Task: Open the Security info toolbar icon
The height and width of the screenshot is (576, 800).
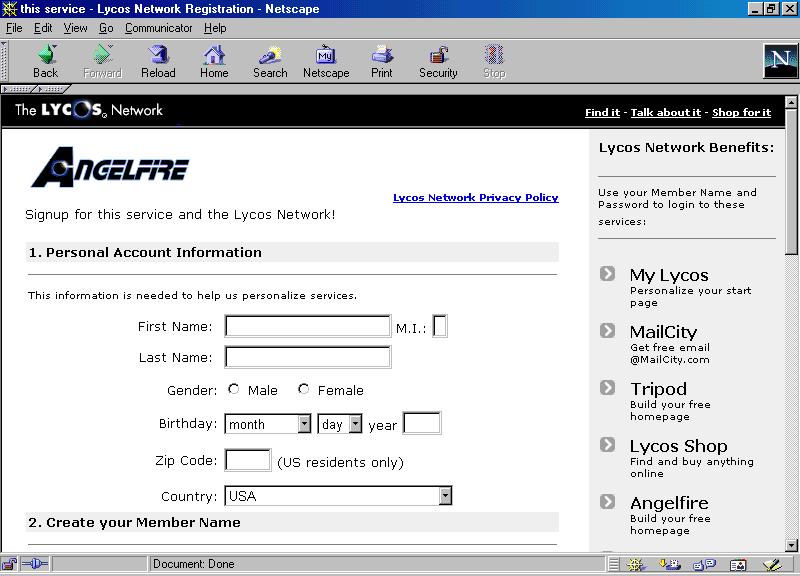Action: [x=438, y=55]
